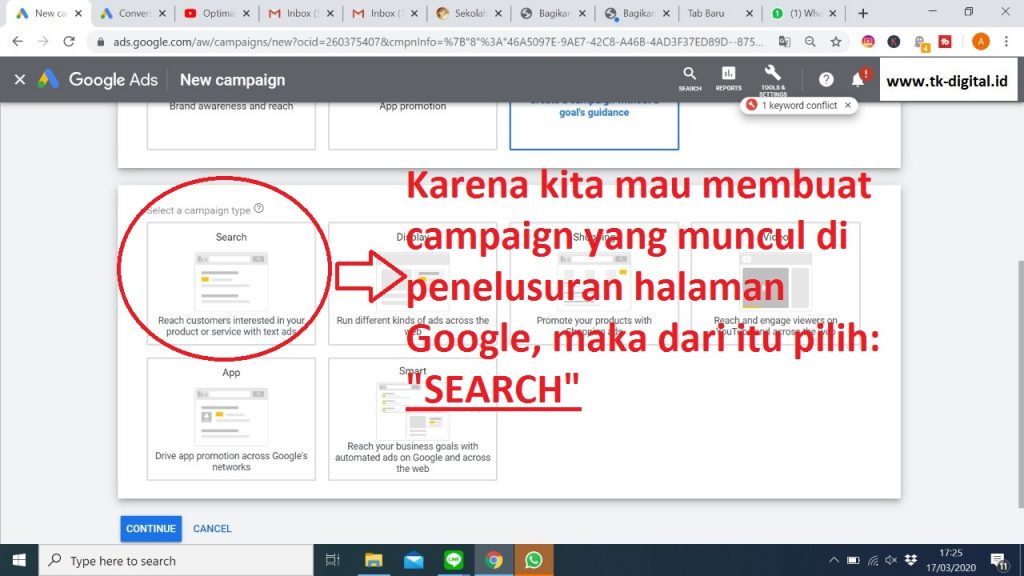Viewport: 1024px width, 576px height.
Task: Open the Search icon in Google Ads header
Action: click(x=690, y=78)
